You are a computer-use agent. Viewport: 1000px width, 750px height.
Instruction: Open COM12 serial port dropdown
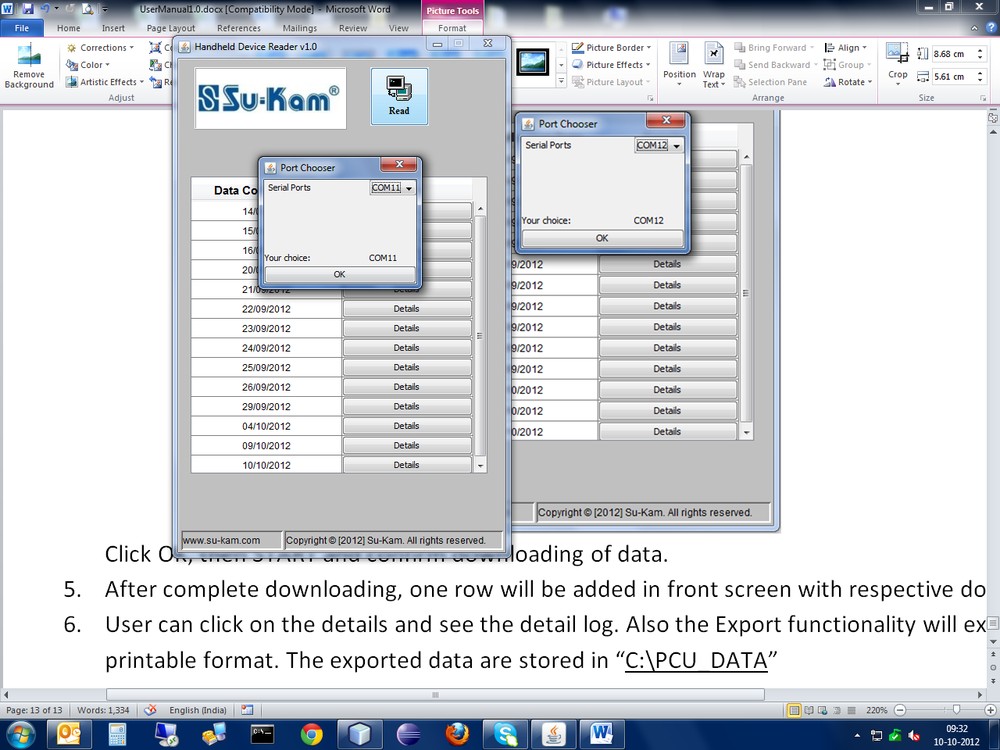point(676,145)
